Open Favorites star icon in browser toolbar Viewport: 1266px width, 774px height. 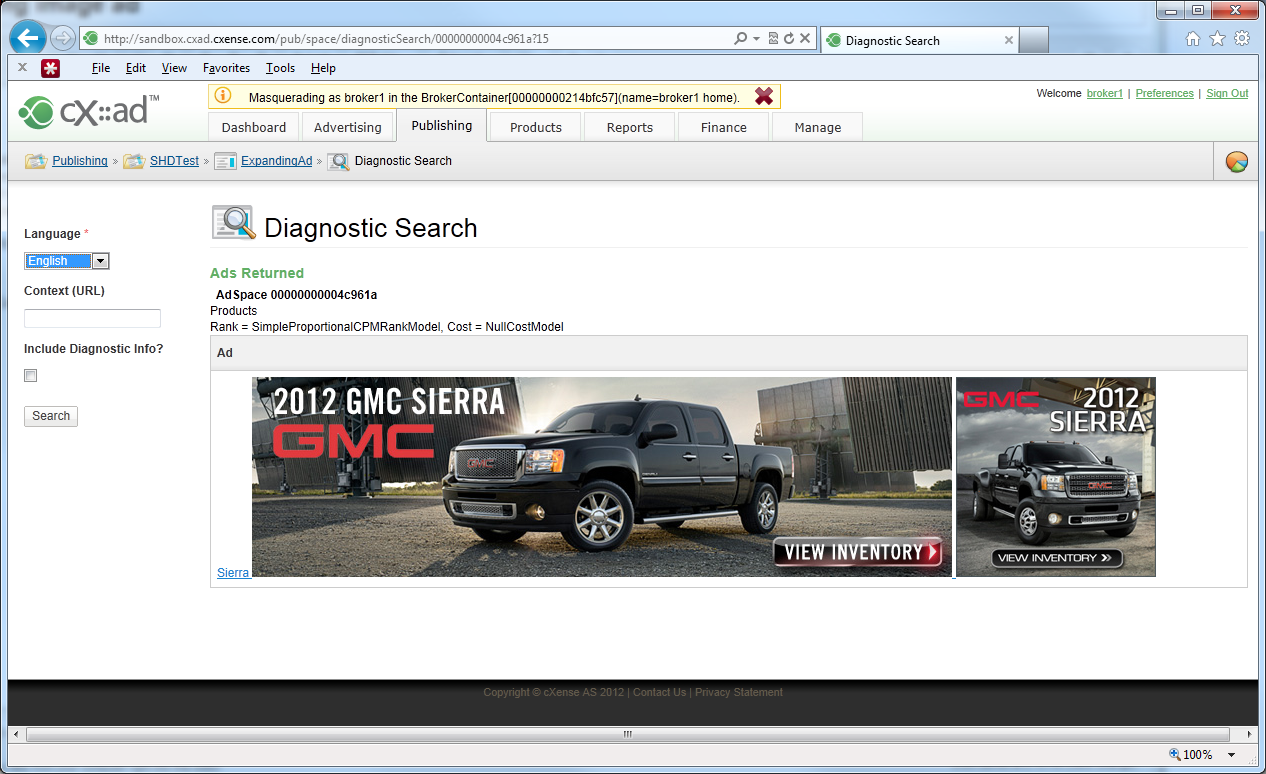click(1217, 39)
